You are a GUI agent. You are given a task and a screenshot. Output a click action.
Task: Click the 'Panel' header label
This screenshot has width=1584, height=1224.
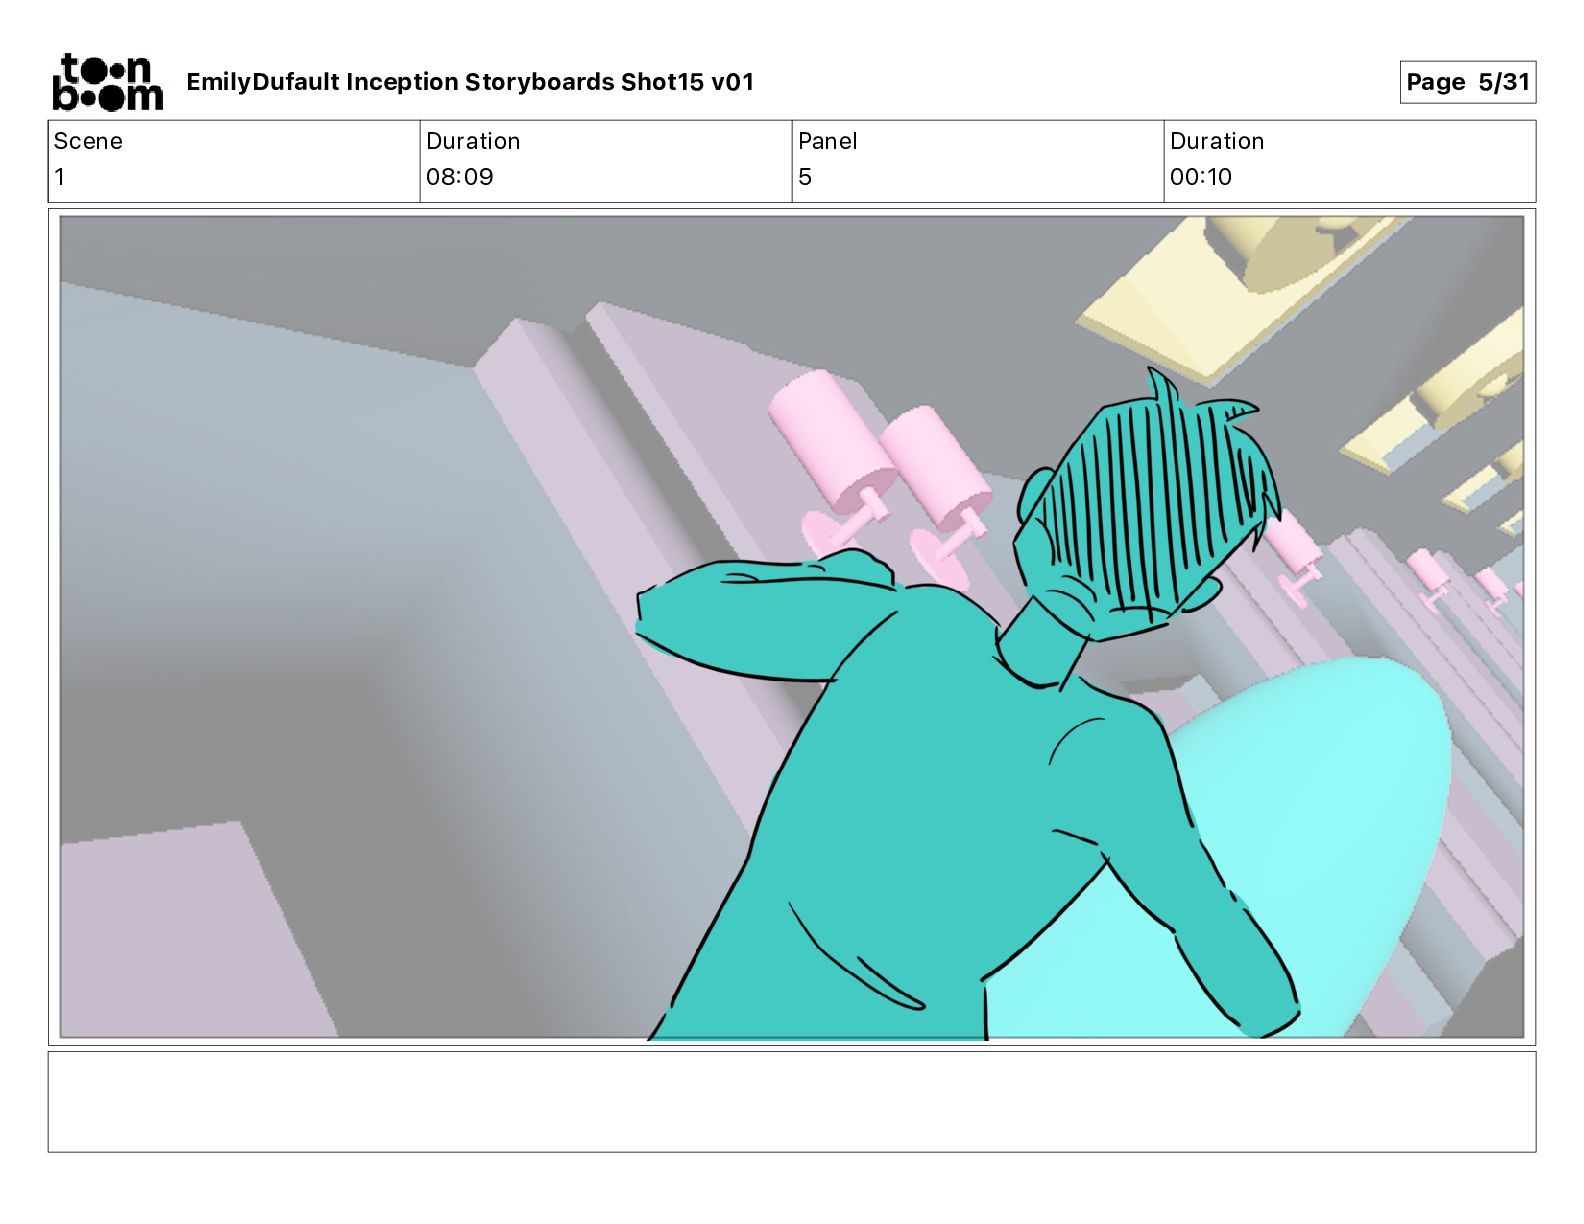827,141
